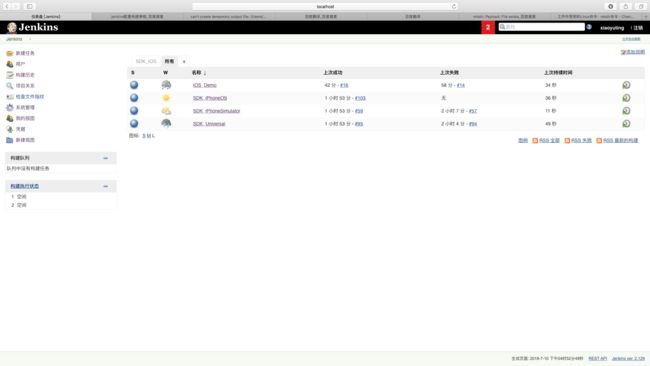The height and width of the screenshot is (366, 650).
Task: Open the New Item (新建任务) sidebar icon
Action: [10, 53]
